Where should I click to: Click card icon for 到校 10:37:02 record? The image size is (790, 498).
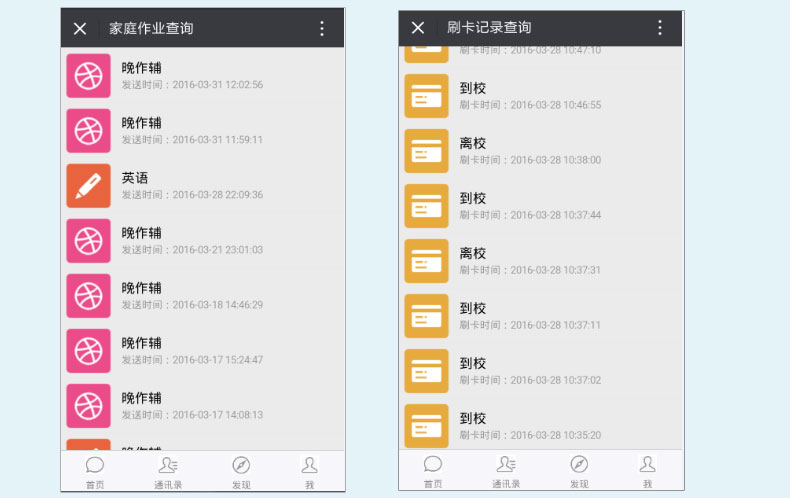point(427,371)
